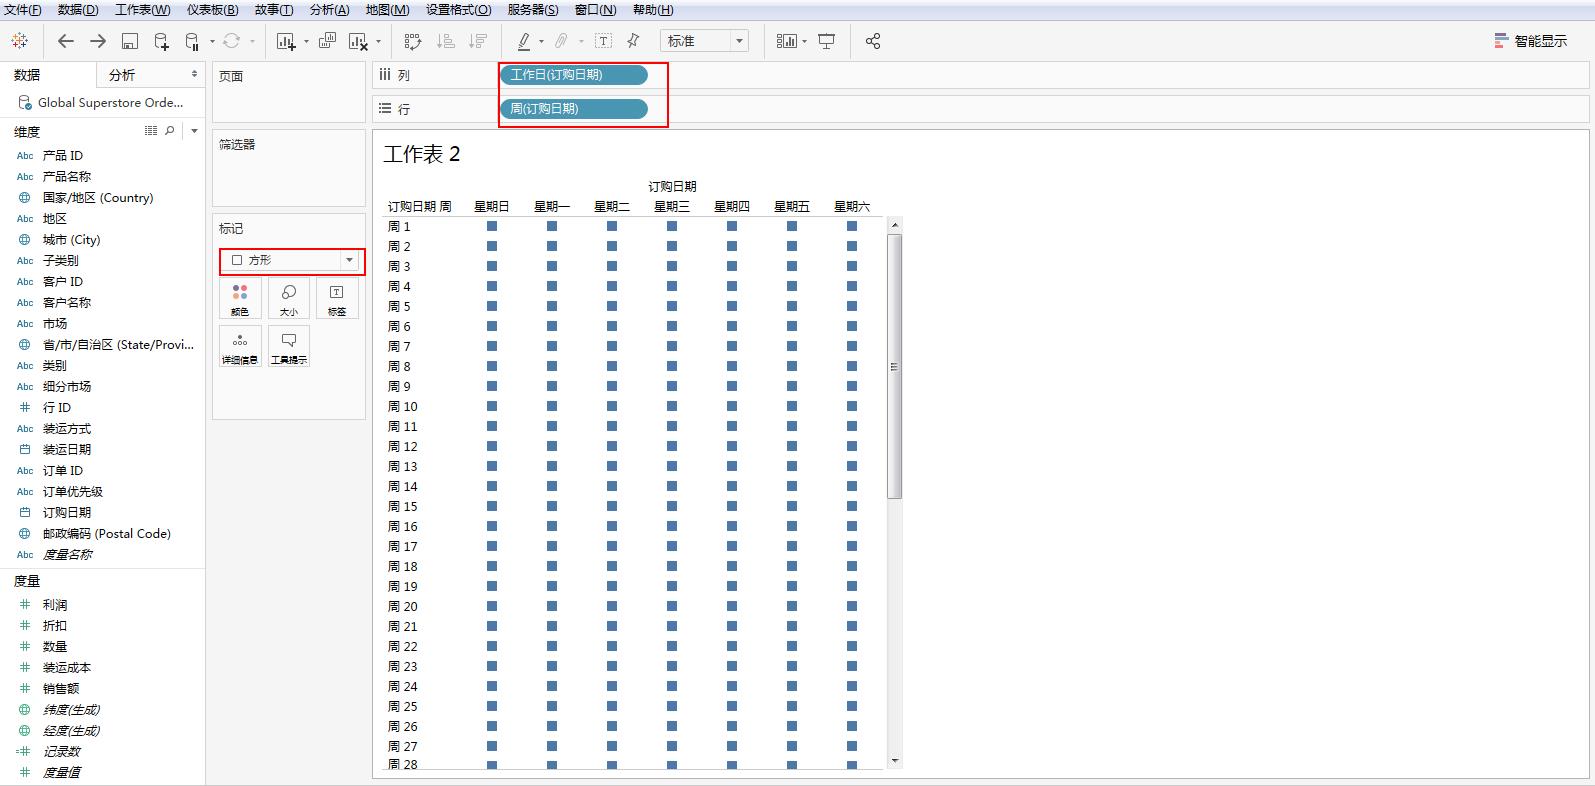The image size is (1595, 786).
Task: Click the 星期三 column header
Action: (x=672, y=207)
